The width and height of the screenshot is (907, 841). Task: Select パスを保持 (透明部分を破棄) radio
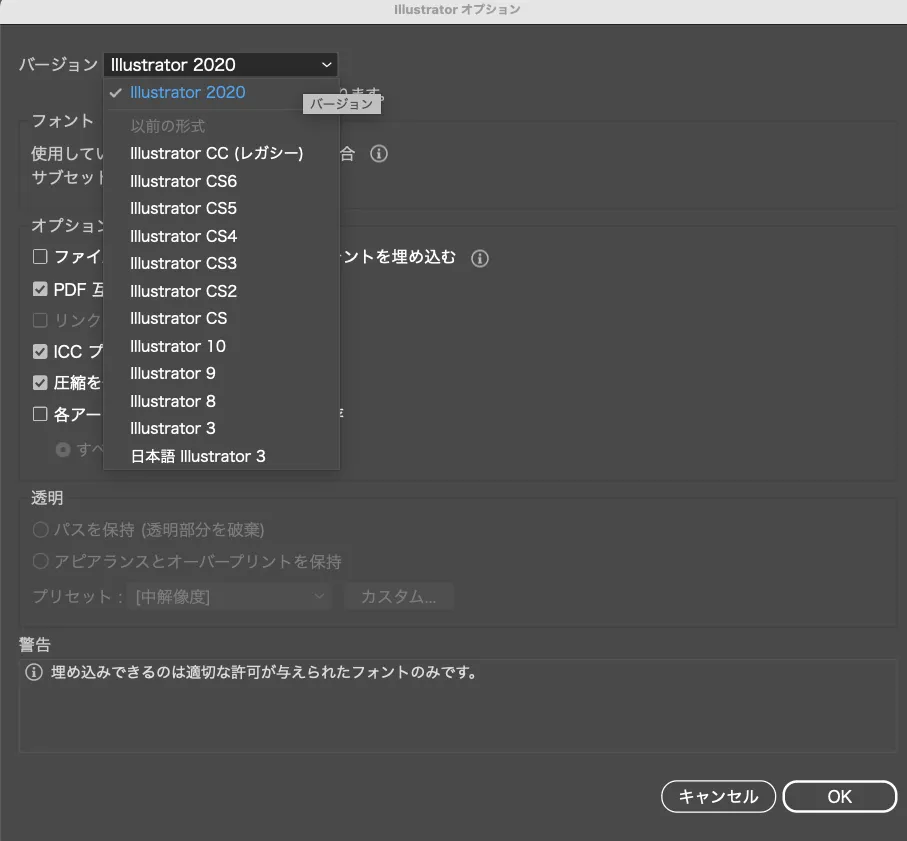(40, 529)
